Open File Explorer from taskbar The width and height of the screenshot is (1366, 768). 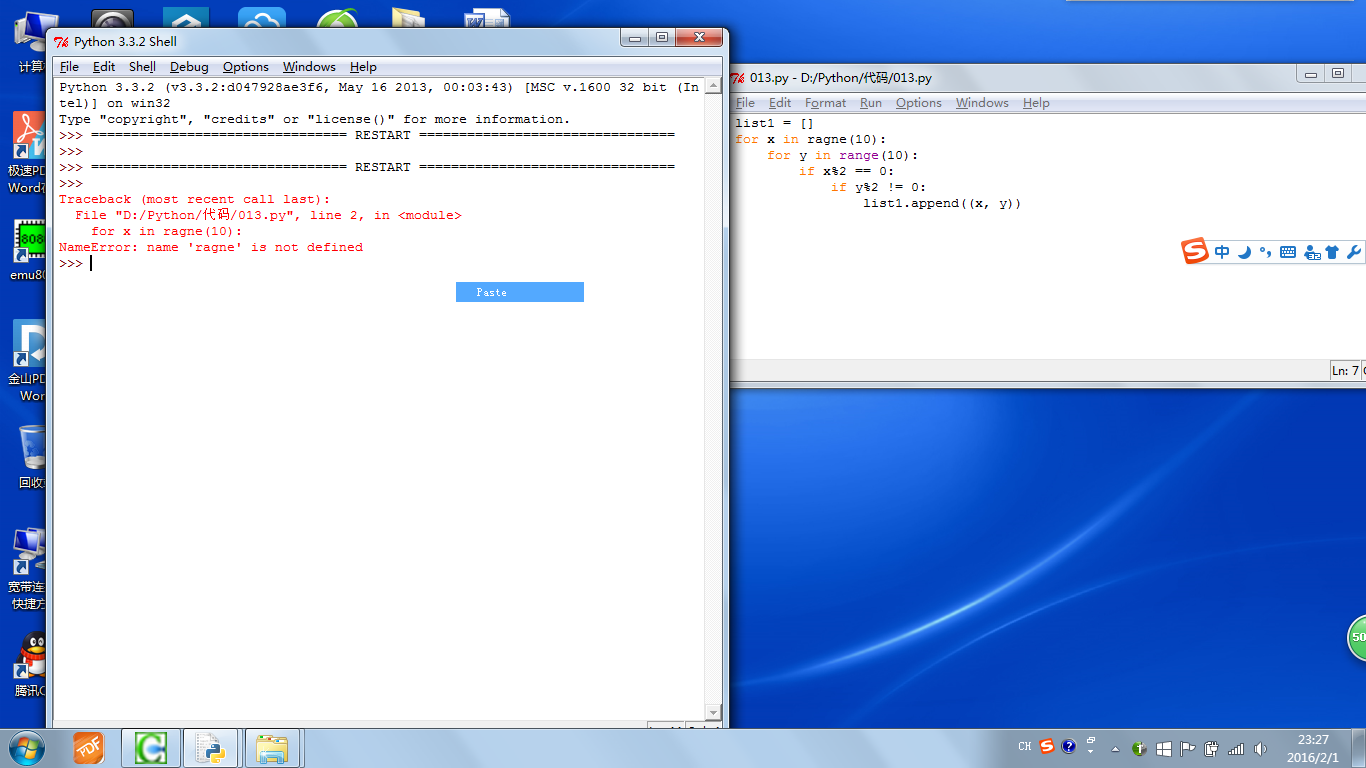272,748
